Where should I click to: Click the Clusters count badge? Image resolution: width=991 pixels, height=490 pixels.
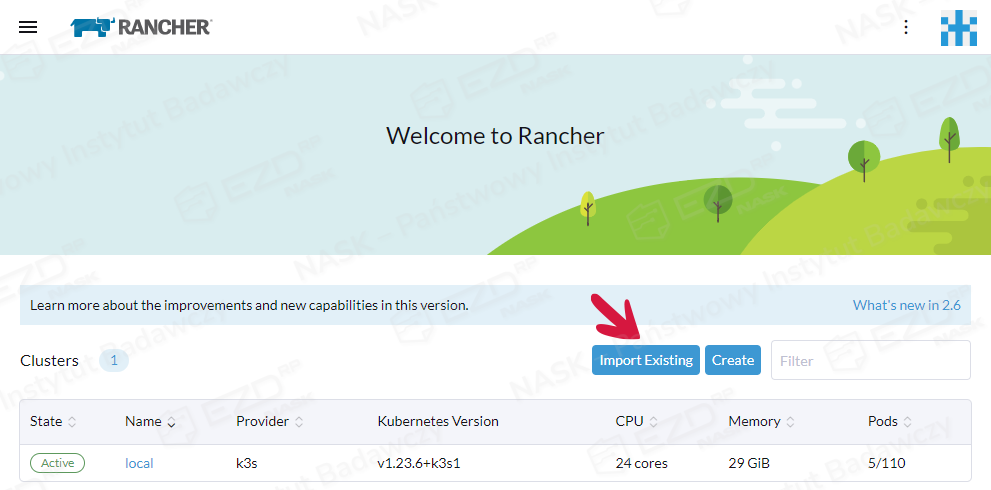(114, 360)
